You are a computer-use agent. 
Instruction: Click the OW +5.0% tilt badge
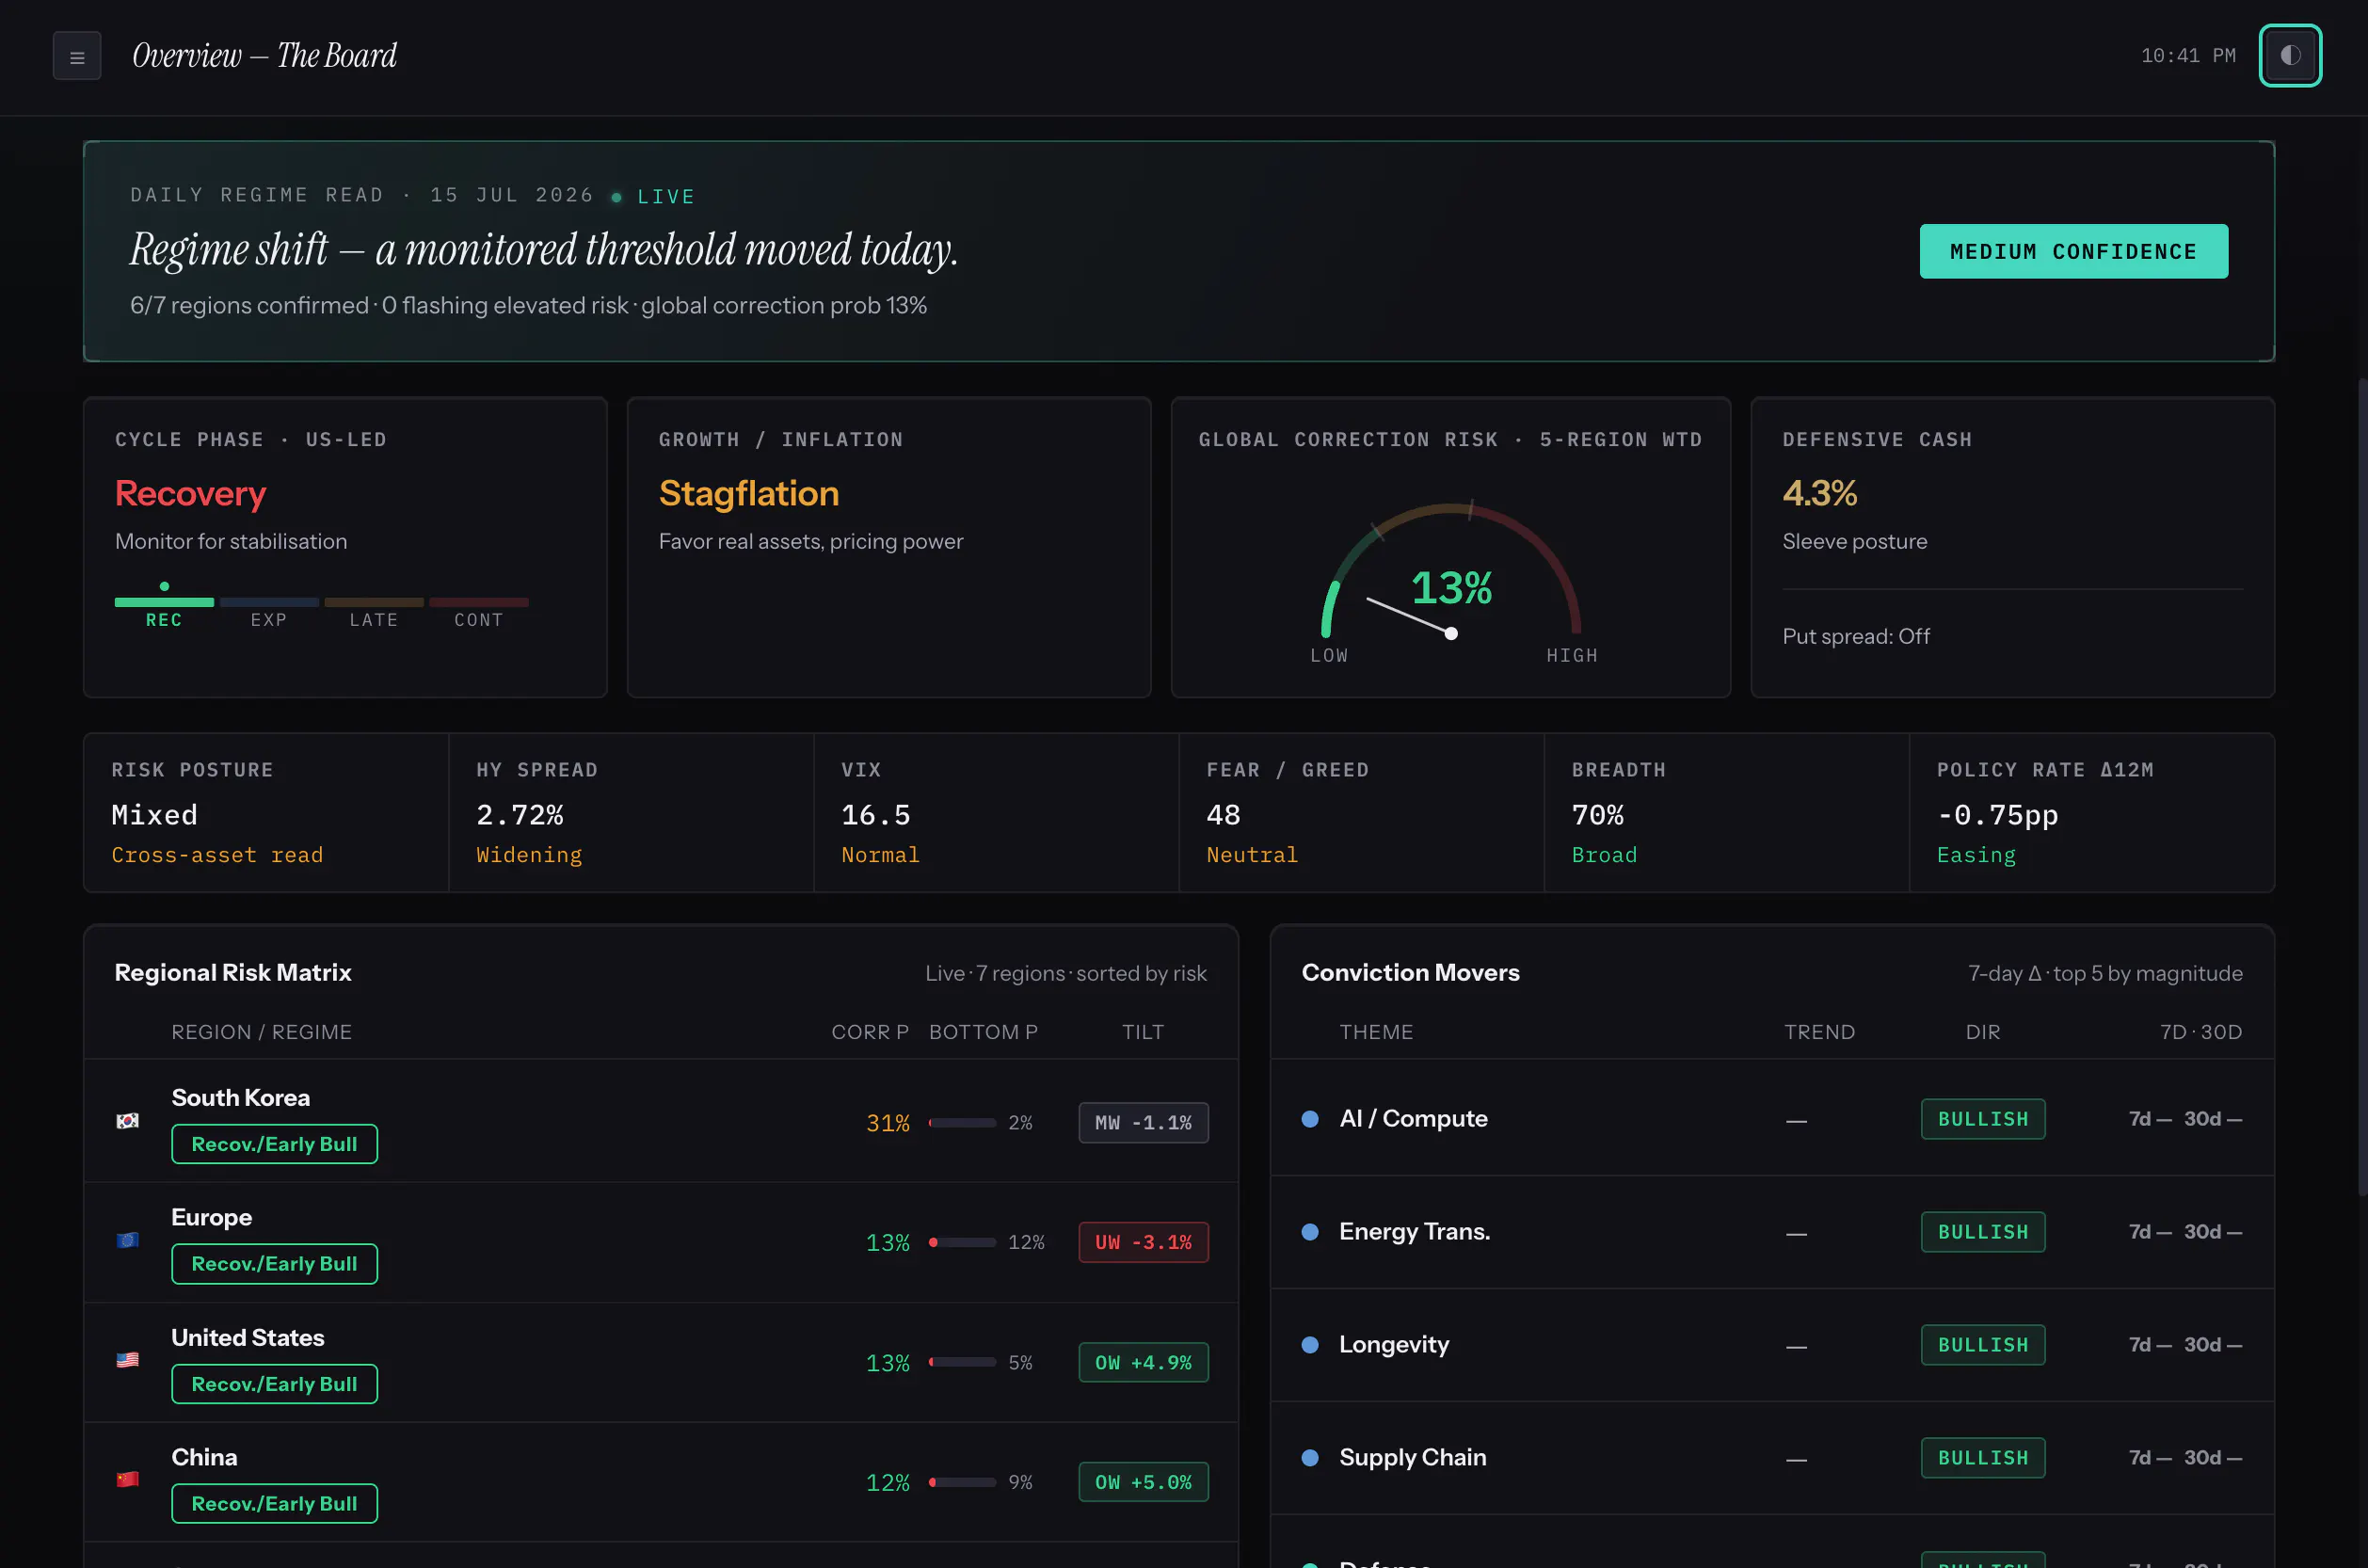click(x=1143, y=1482)
